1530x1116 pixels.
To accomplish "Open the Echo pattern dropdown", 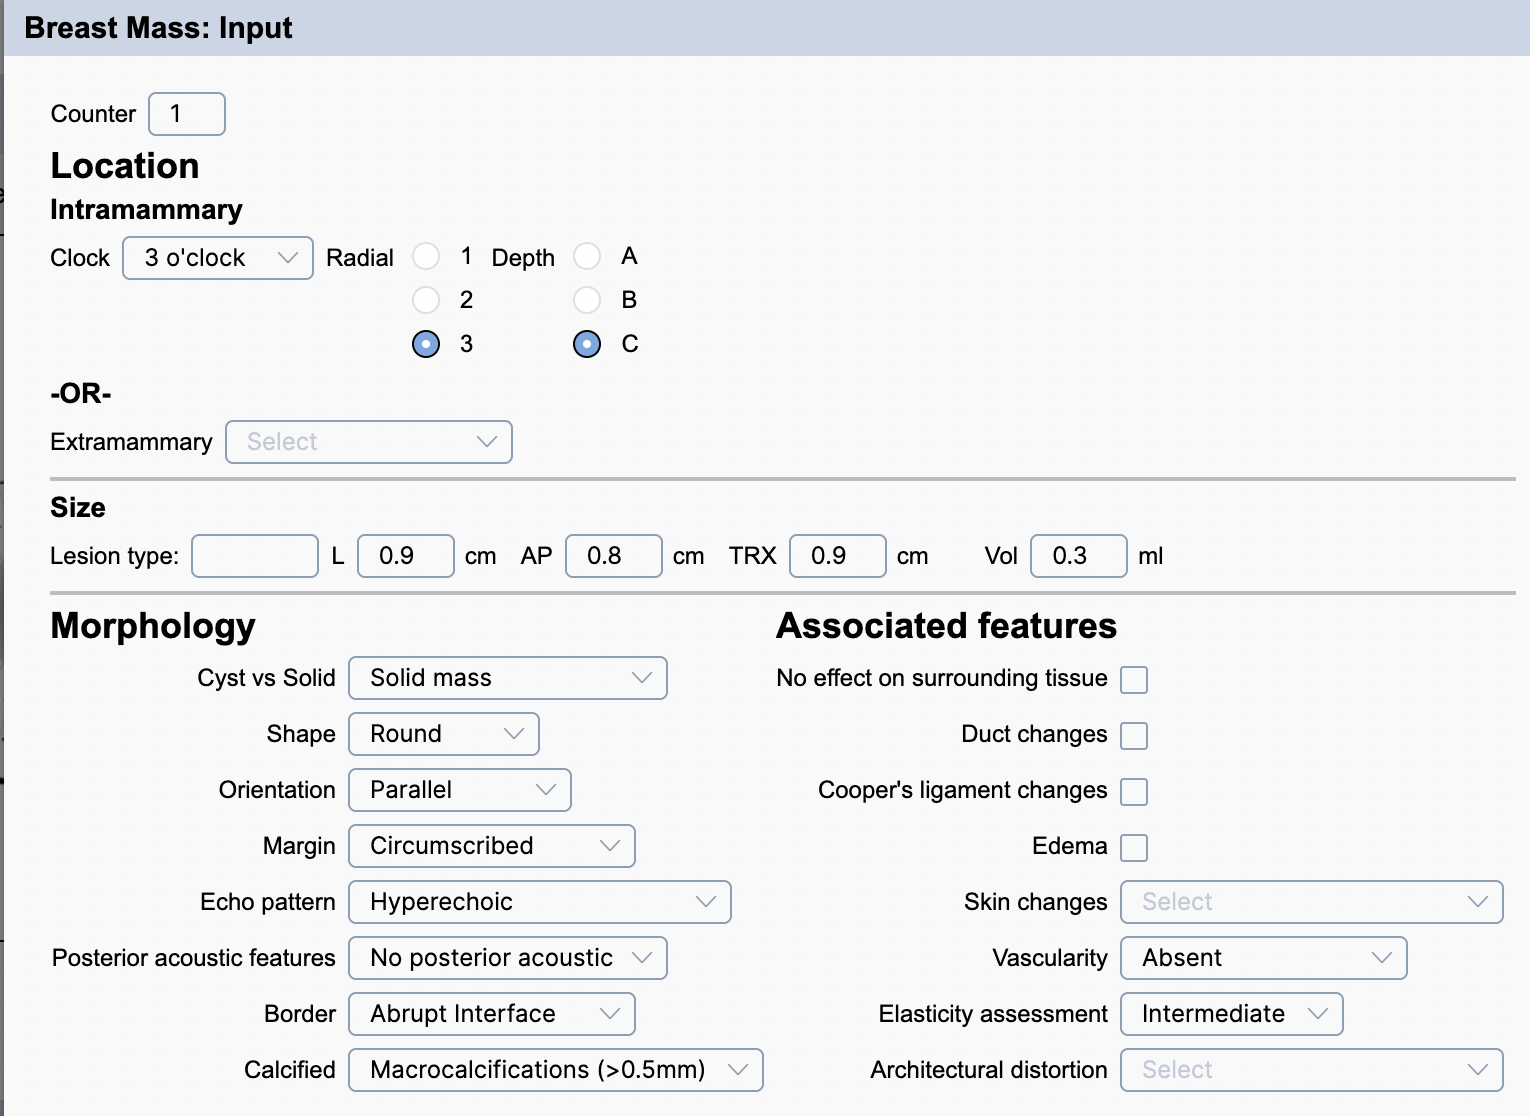I will tap(539, 902).
